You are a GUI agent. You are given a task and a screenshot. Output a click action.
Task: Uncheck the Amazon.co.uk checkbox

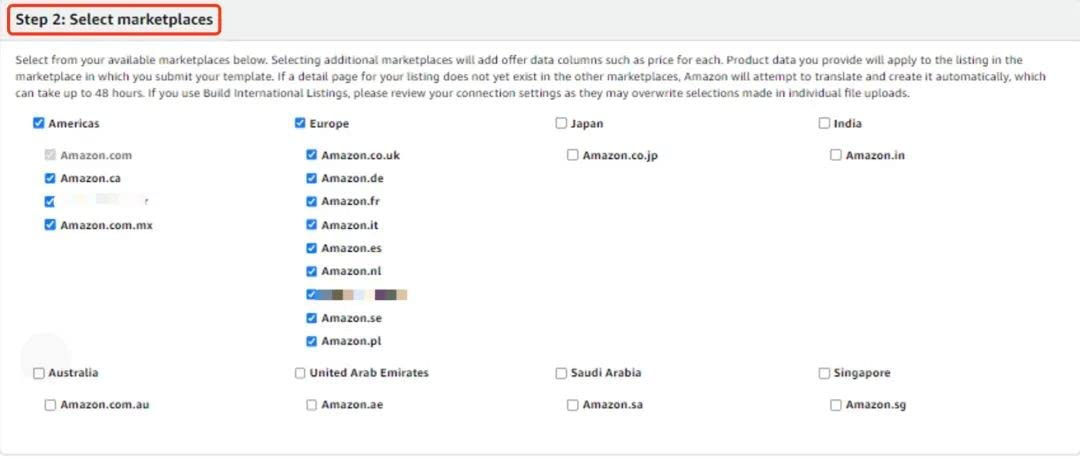coord(312,155)
